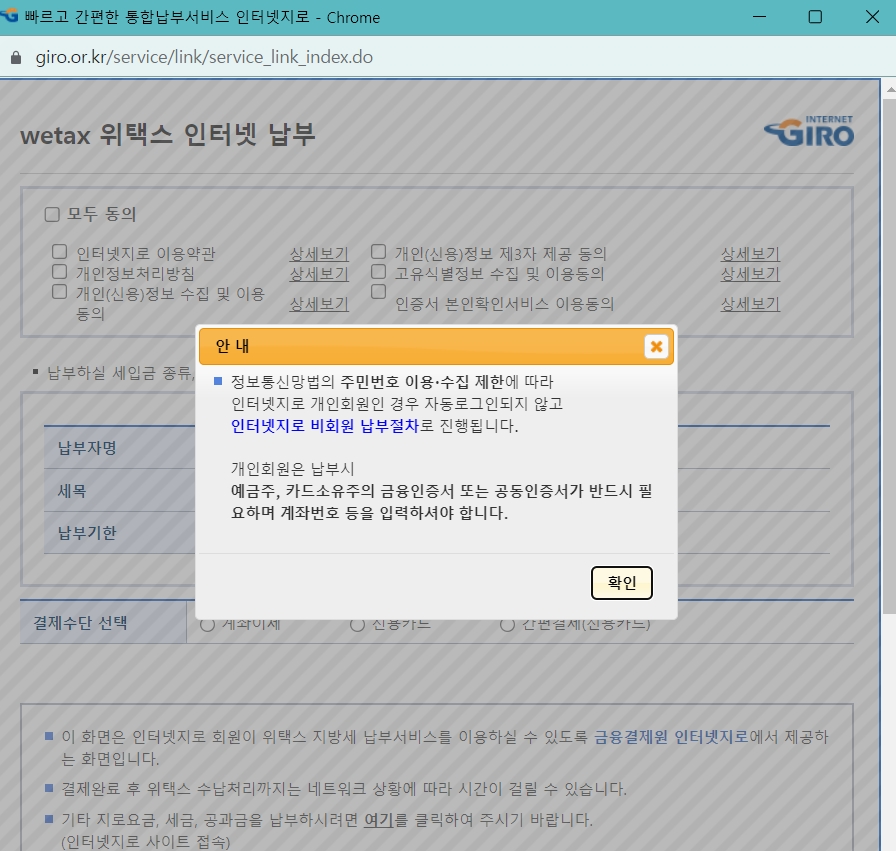Click the page vertical scrollbar

889,357
